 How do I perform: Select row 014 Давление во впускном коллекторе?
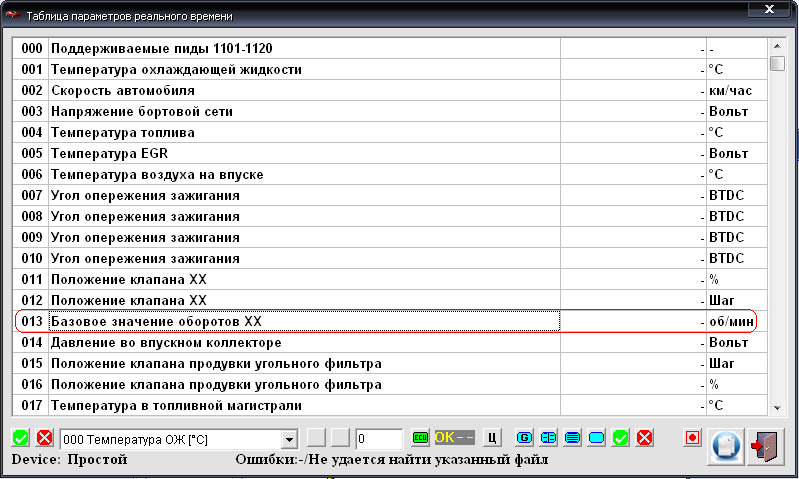pyautogui.click(x=390, y=342)
